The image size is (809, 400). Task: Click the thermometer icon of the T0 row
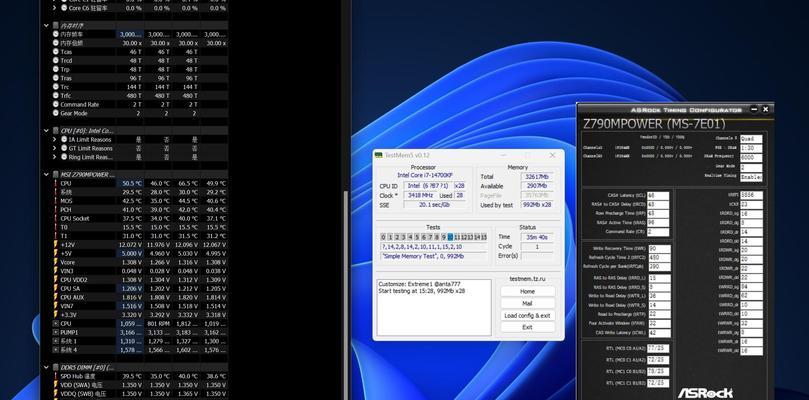(x=56, y=227)
